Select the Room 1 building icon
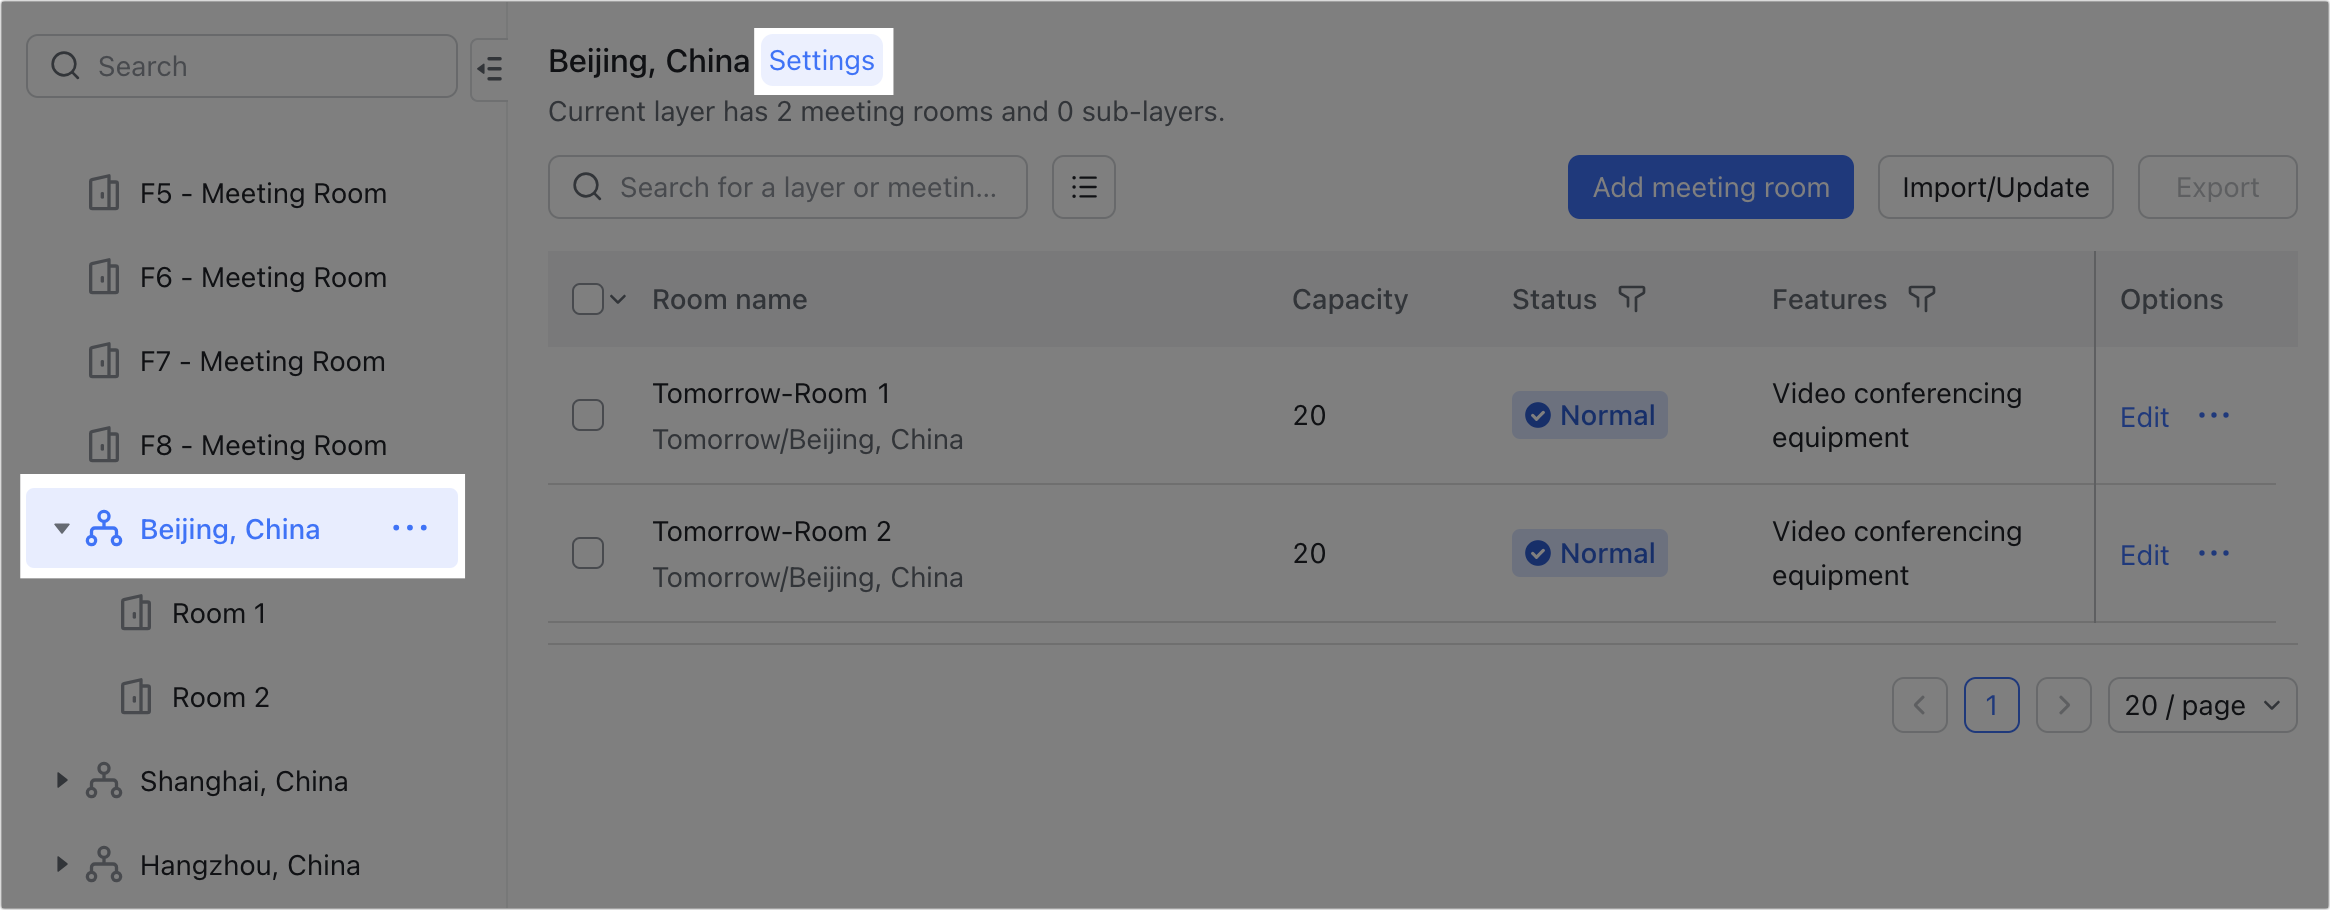The image size is (2330, 910). coord(135,613)
